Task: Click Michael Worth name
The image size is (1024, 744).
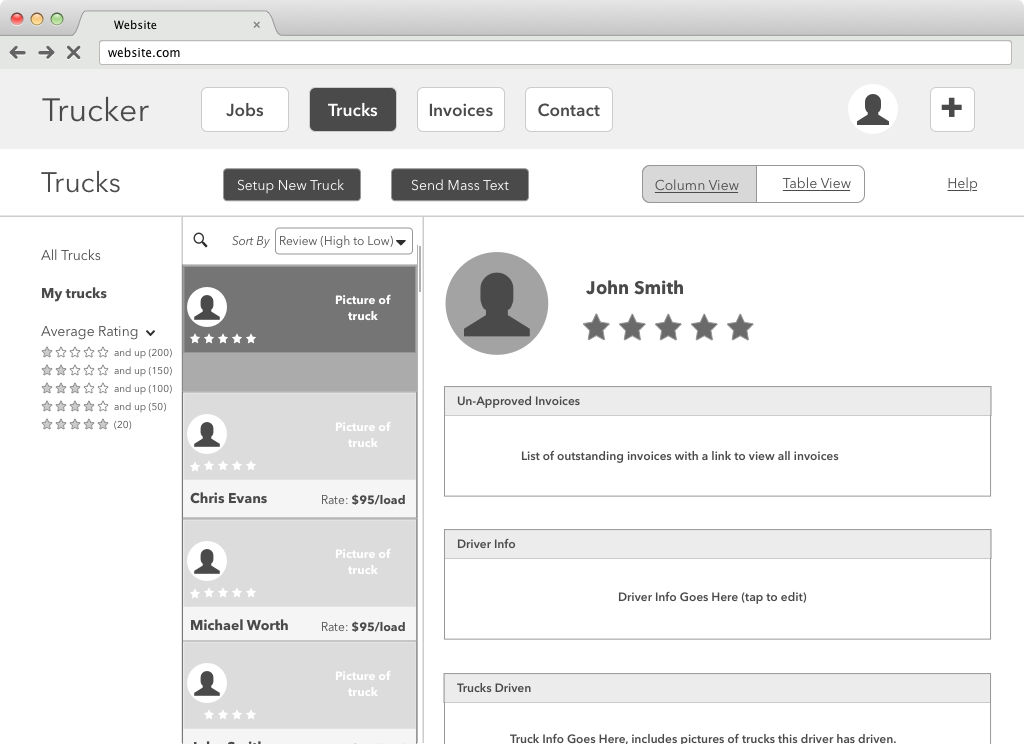Action: click(239, 625)
